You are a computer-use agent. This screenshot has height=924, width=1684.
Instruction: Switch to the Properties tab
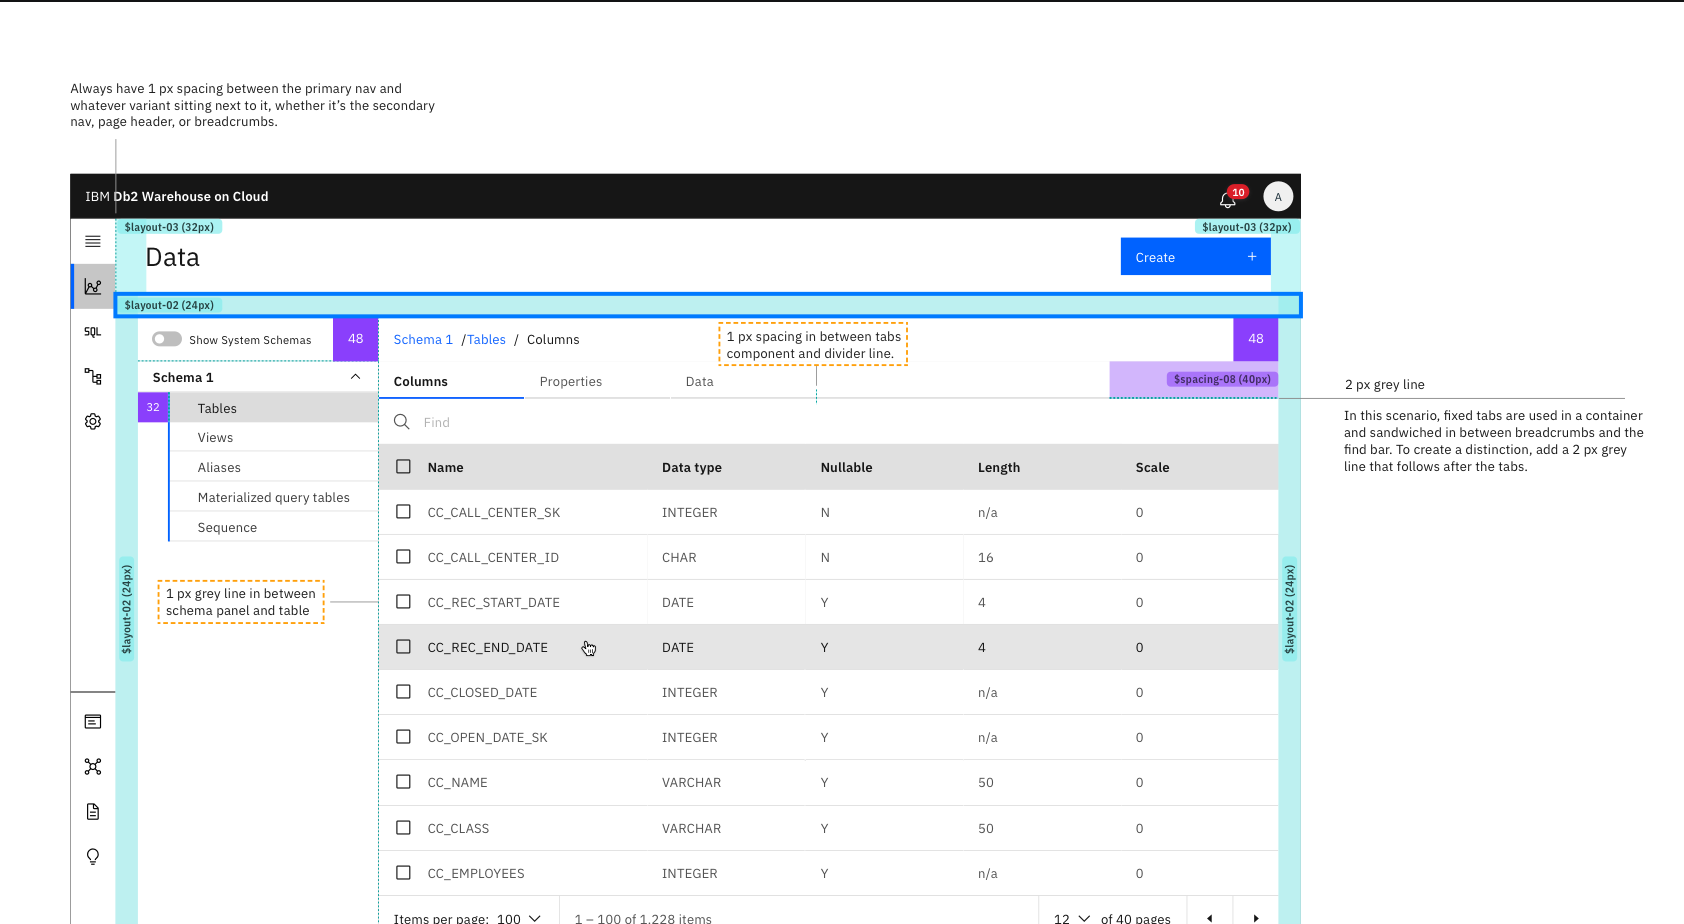[x=571, y=382]
